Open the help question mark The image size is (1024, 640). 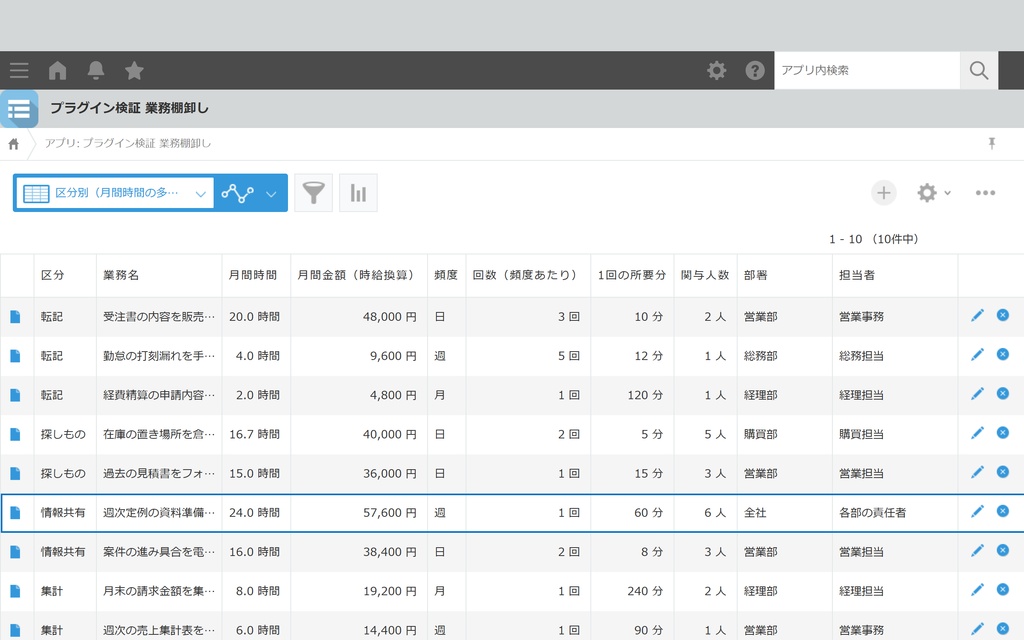[755, 71]
